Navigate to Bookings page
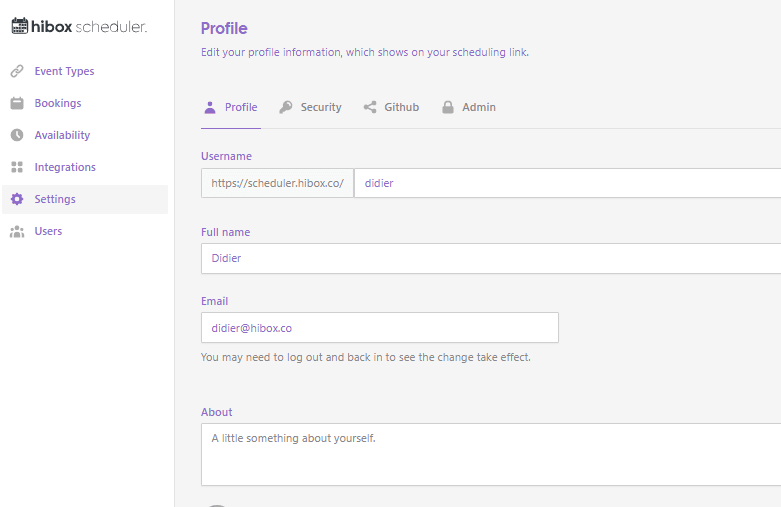The height and width of the screenshot is (507, 781). 58,103
